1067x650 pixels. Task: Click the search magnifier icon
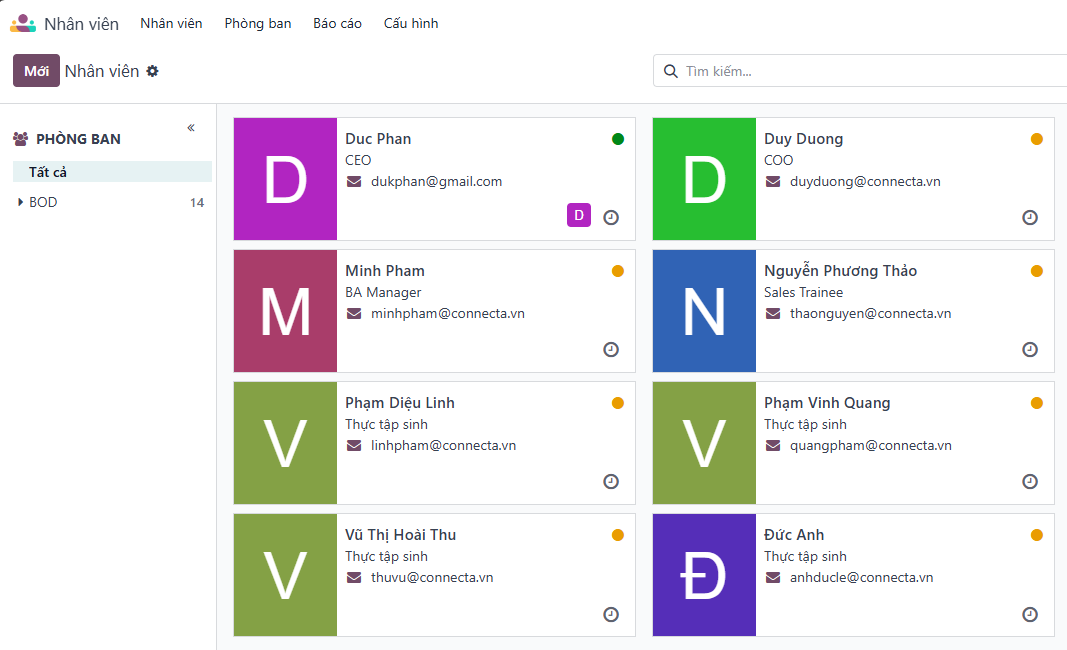[x=670, y=71]
